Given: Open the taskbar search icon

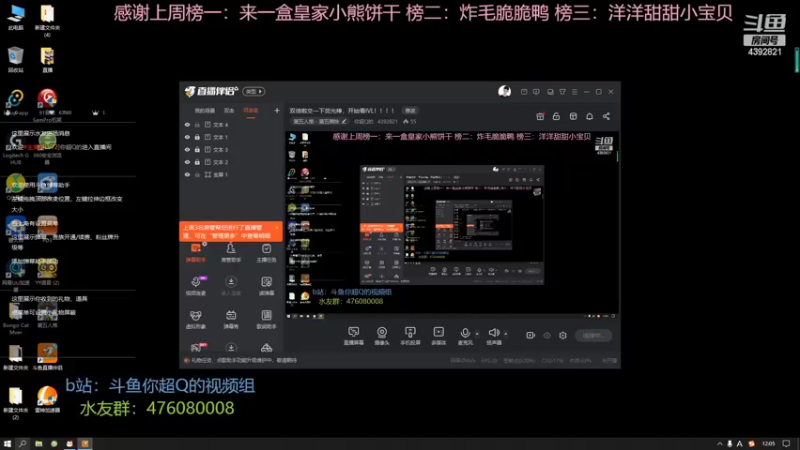Looking at the screenshot, I should (x=22, y=444).
